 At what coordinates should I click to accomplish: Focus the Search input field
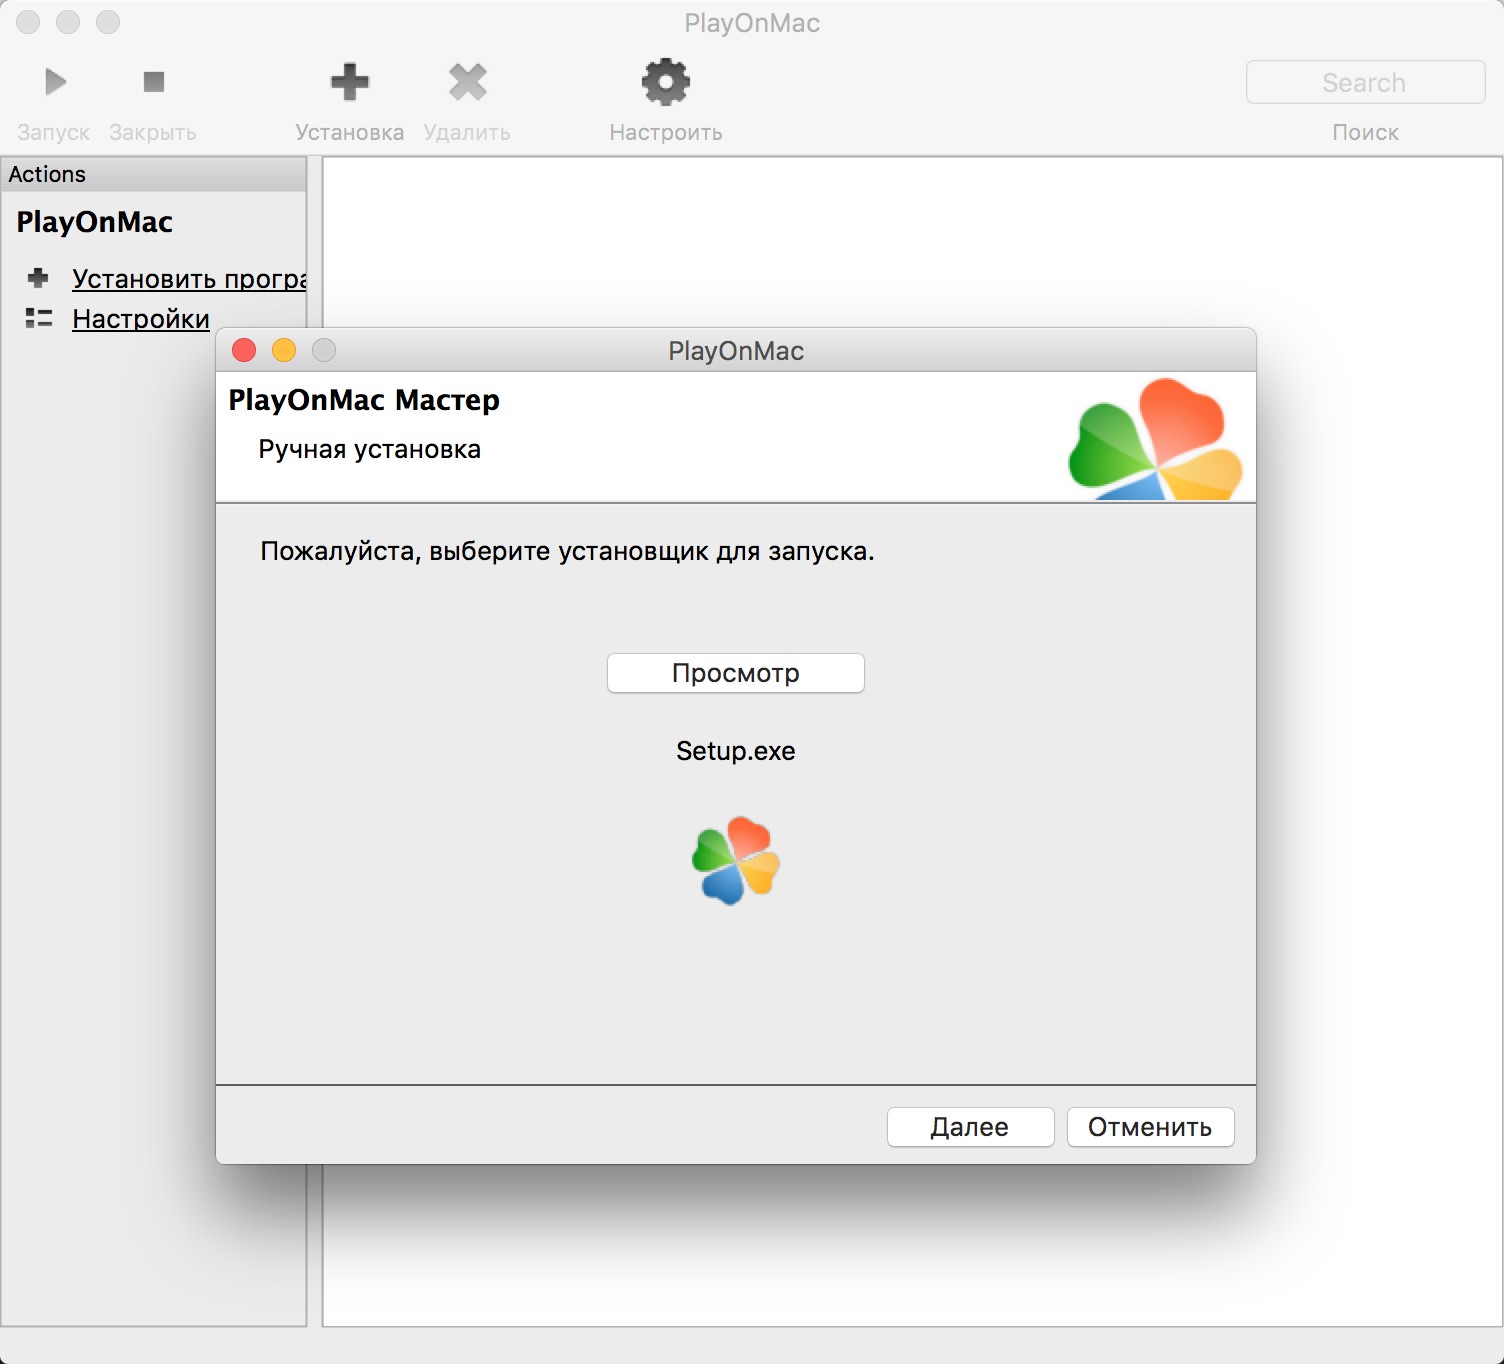tap(1364, 82)
